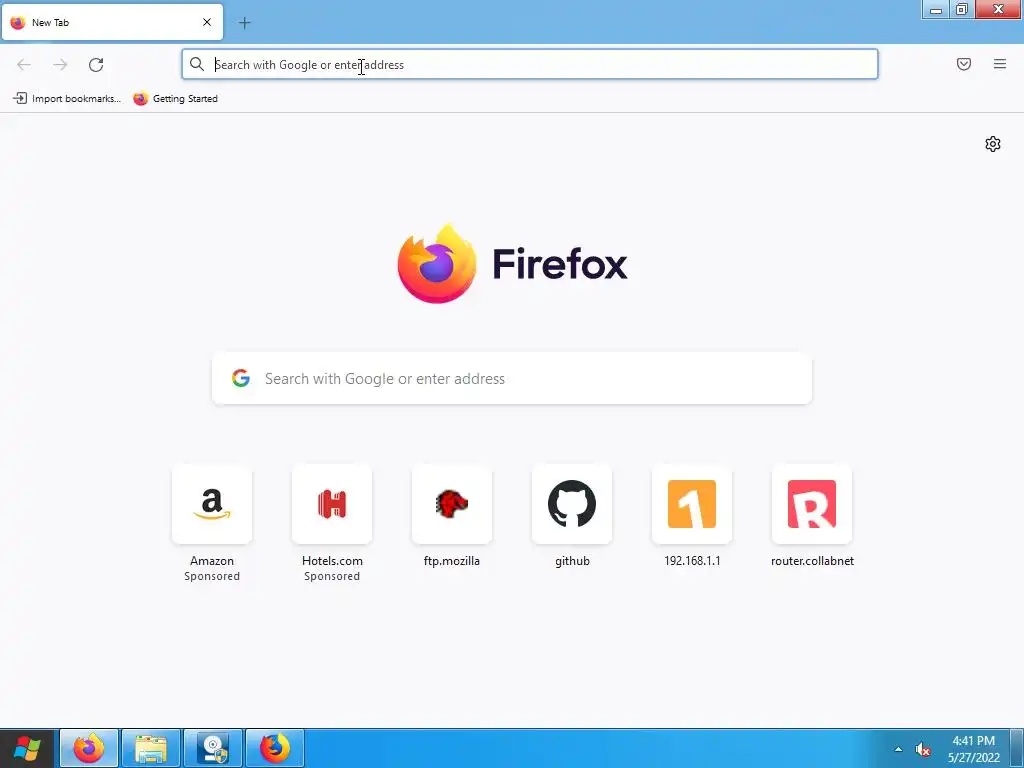Click the first Firefox taskbar icon
1024x768 pixels.
[x=89, y=748]
